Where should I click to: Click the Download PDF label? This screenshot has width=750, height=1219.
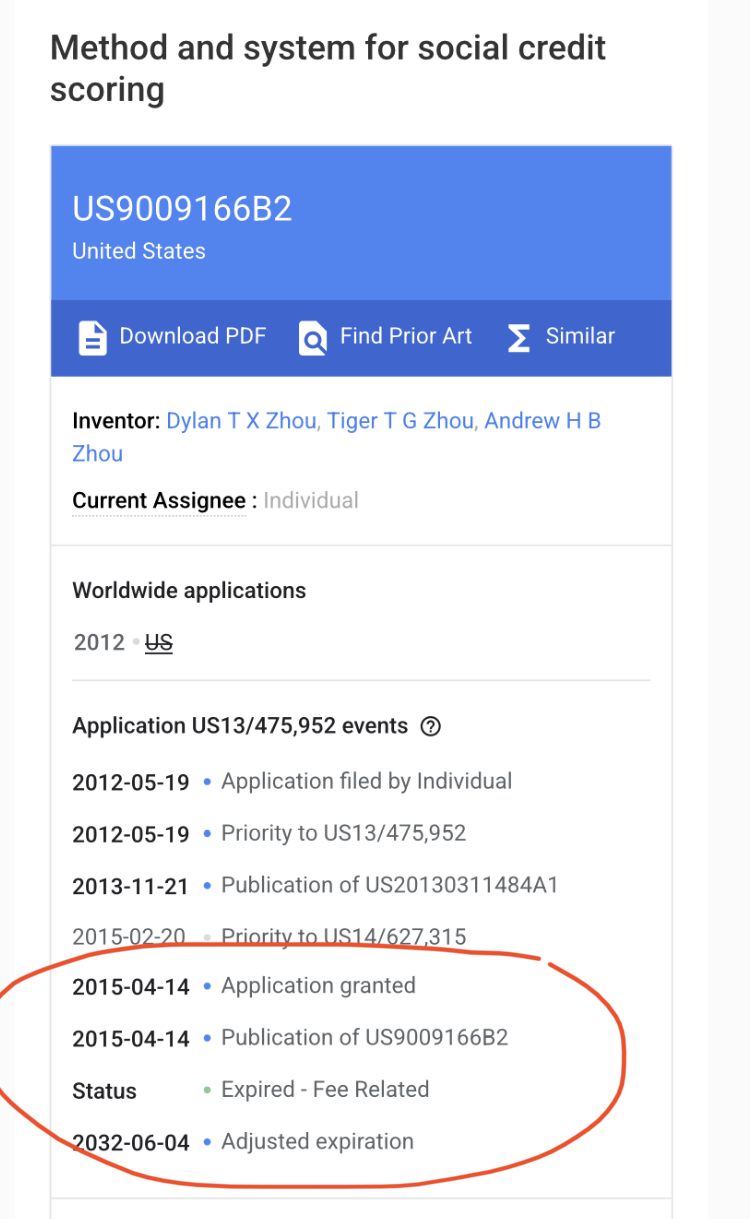pyautogui.click(x=193, y=336)
